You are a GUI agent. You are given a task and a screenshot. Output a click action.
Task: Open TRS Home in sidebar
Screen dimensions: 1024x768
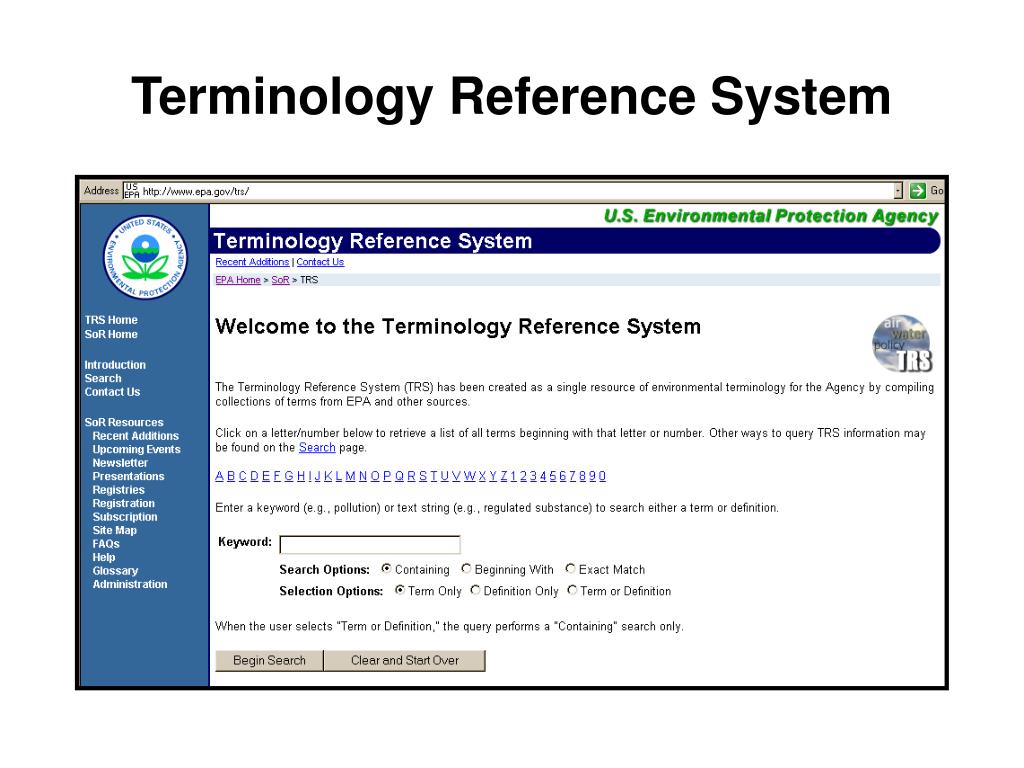111,320
